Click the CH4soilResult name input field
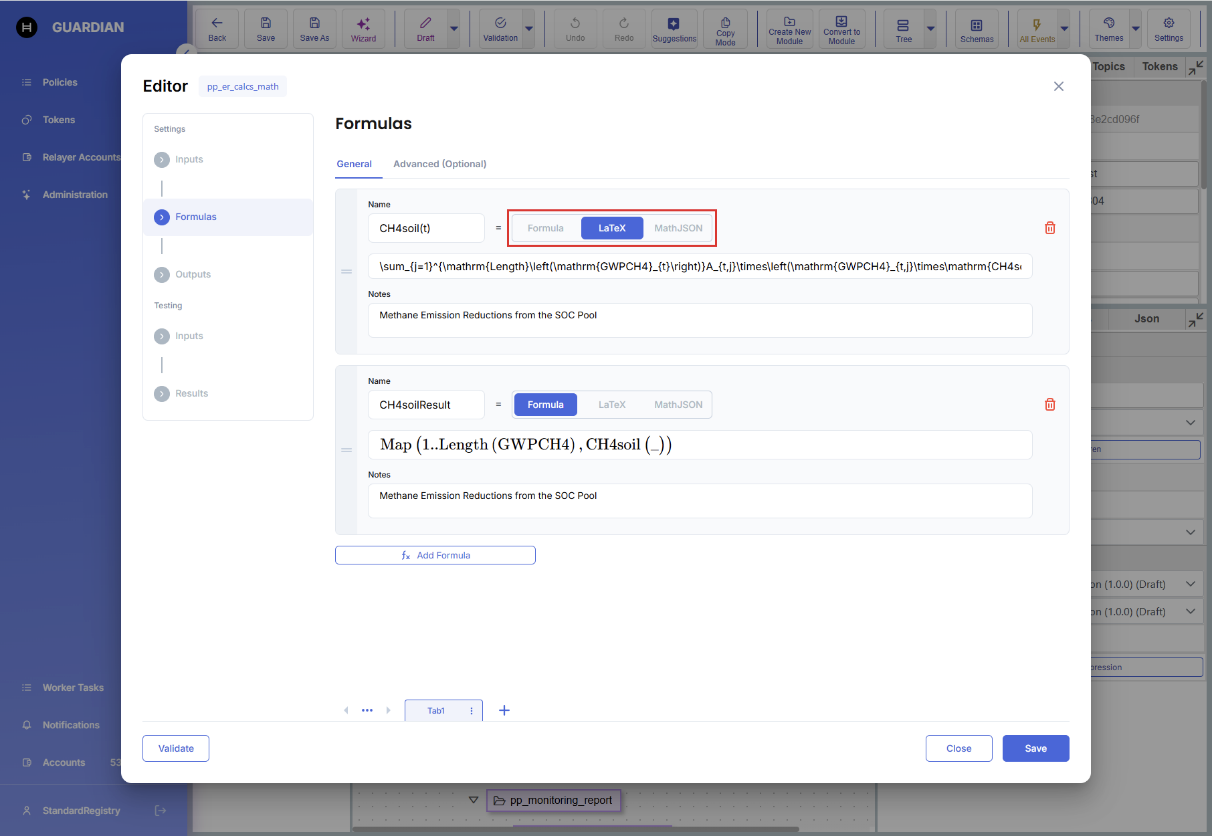The width and height of the screenshot is (1212, 836). point(426,405)
